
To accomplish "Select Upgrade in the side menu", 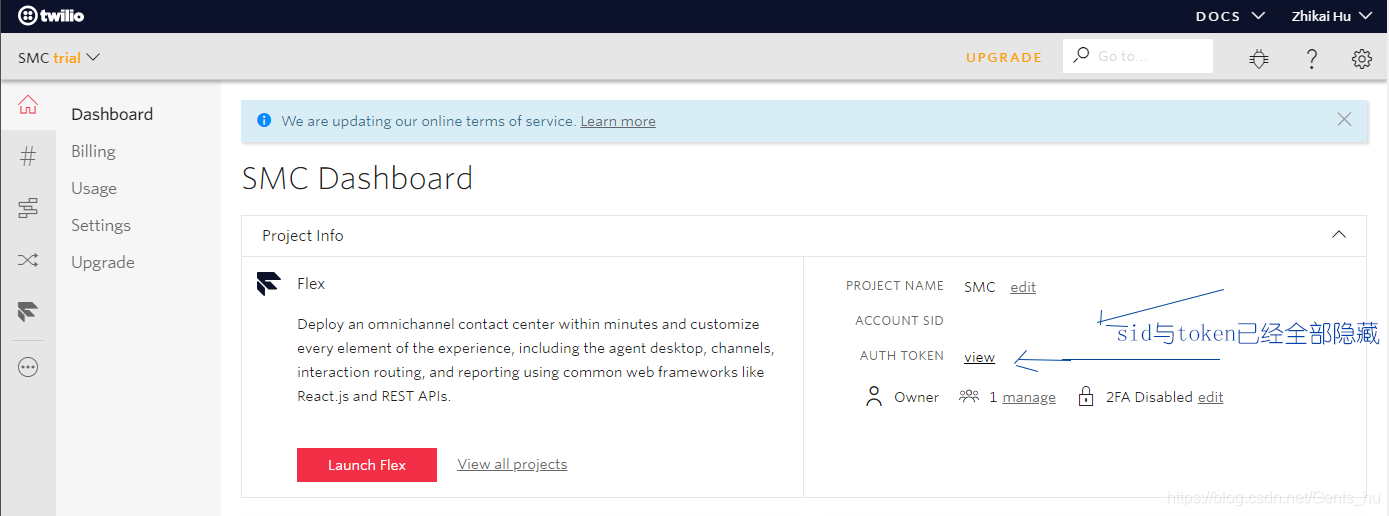I will click(x=103, y=262).
